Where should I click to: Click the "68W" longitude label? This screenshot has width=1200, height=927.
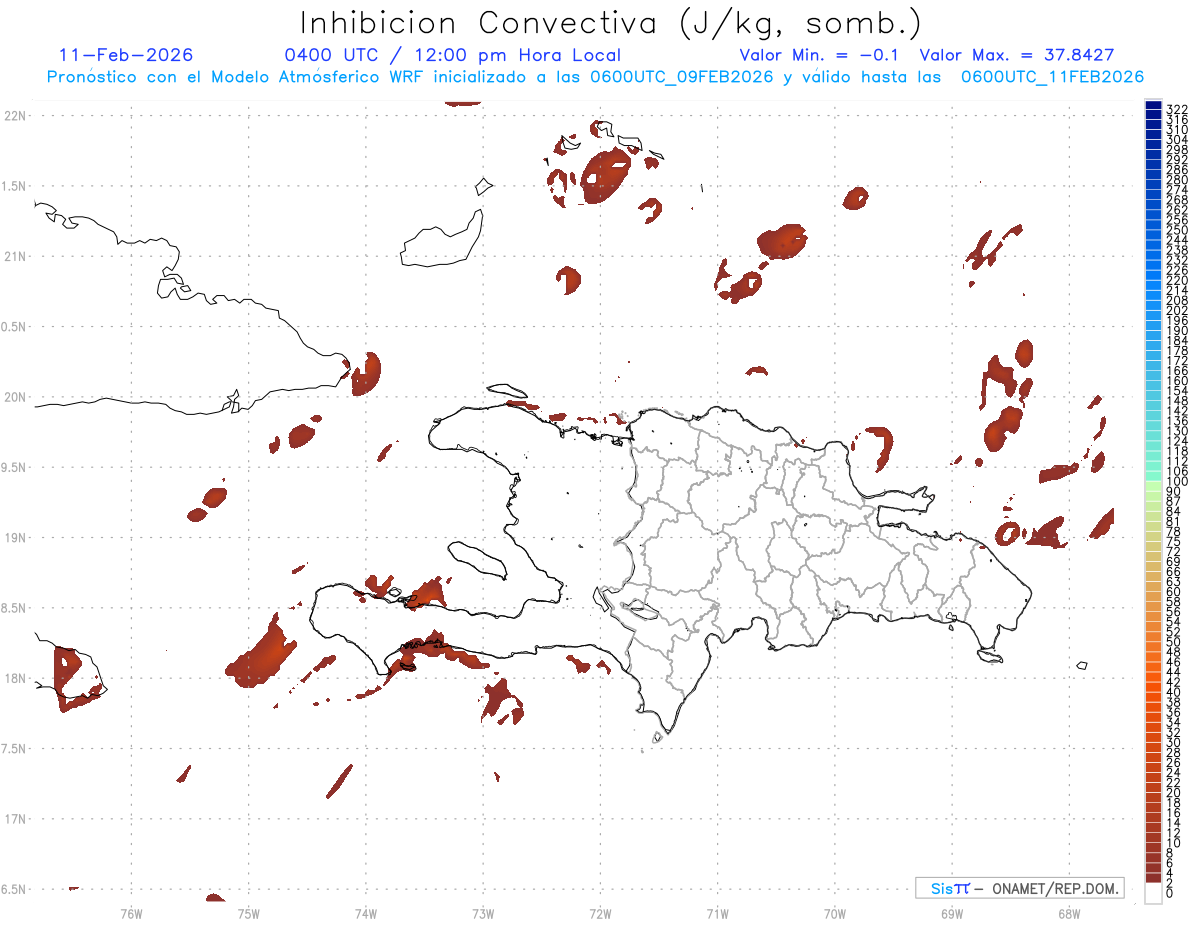1068,913
